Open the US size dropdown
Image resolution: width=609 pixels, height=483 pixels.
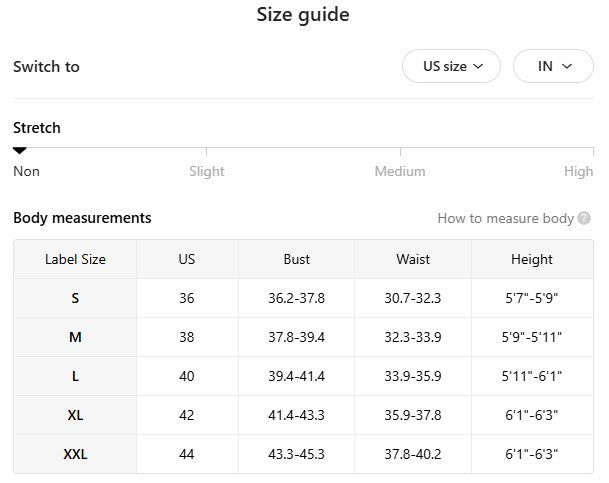click(x=451, y=66)
